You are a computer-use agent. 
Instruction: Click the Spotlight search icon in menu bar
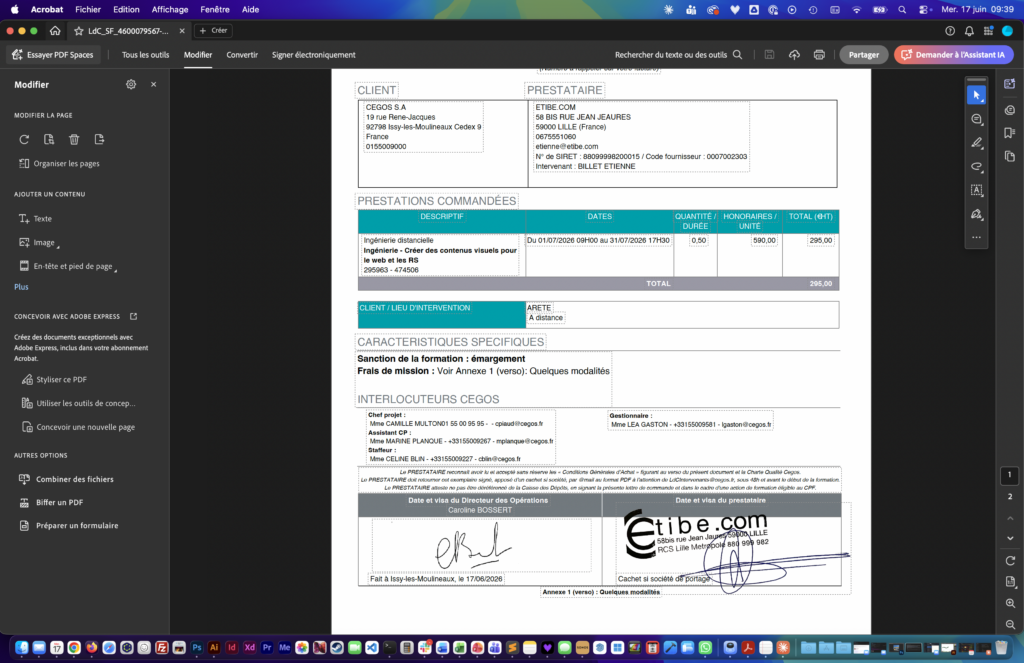(902, 10)
